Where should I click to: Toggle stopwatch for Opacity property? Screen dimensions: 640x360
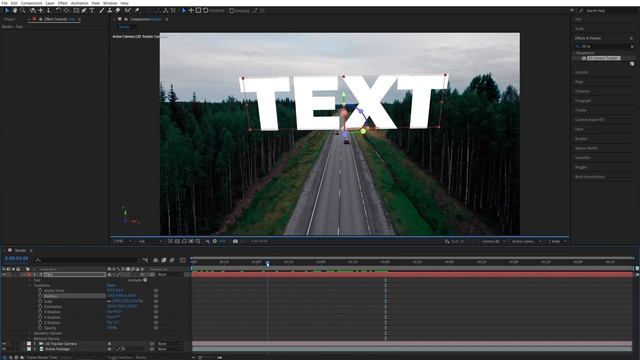tap(40, 328)
